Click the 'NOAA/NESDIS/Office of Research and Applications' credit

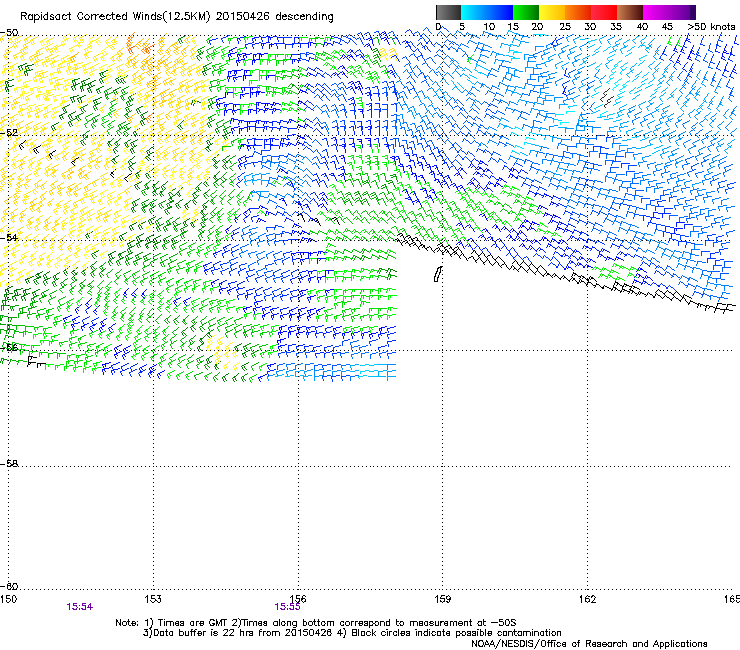[x=589, y=644]
